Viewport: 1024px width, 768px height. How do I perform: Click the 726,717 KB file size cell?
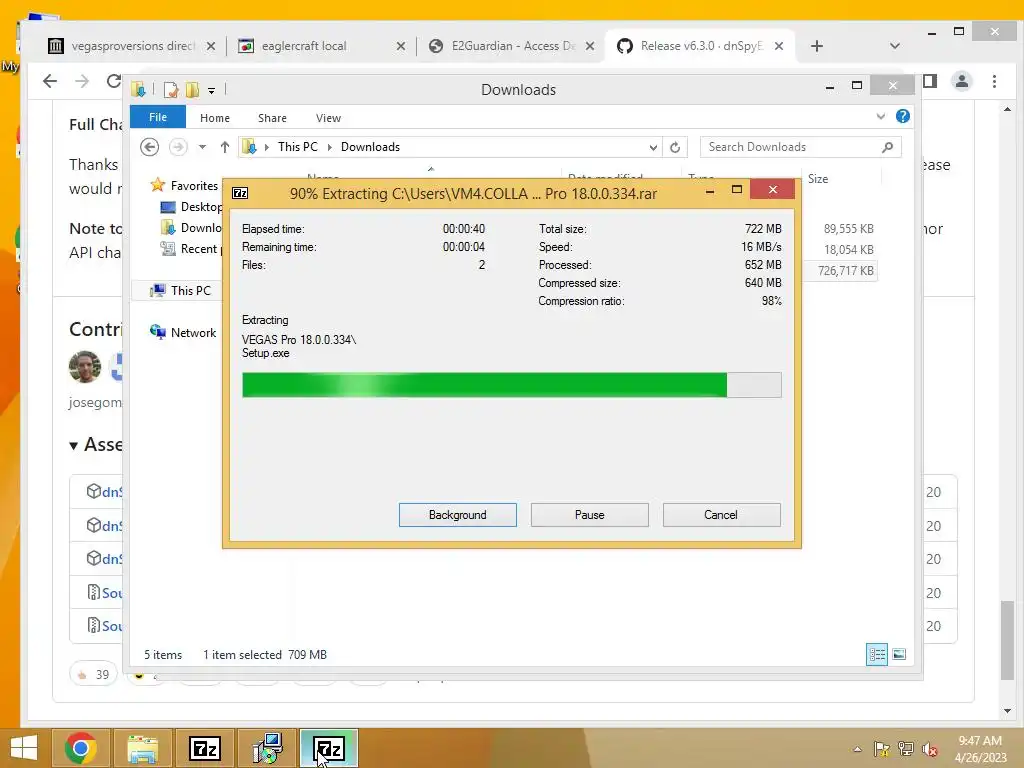point(846,270)
